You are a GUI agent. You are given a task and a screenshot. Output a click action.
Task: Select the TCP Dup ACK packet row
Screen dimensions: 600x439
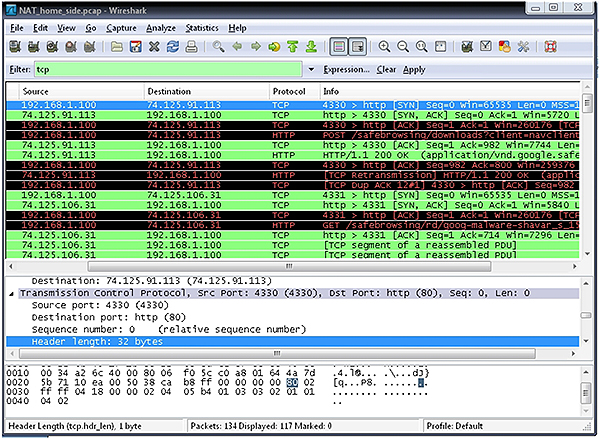[x=293, y=185]
